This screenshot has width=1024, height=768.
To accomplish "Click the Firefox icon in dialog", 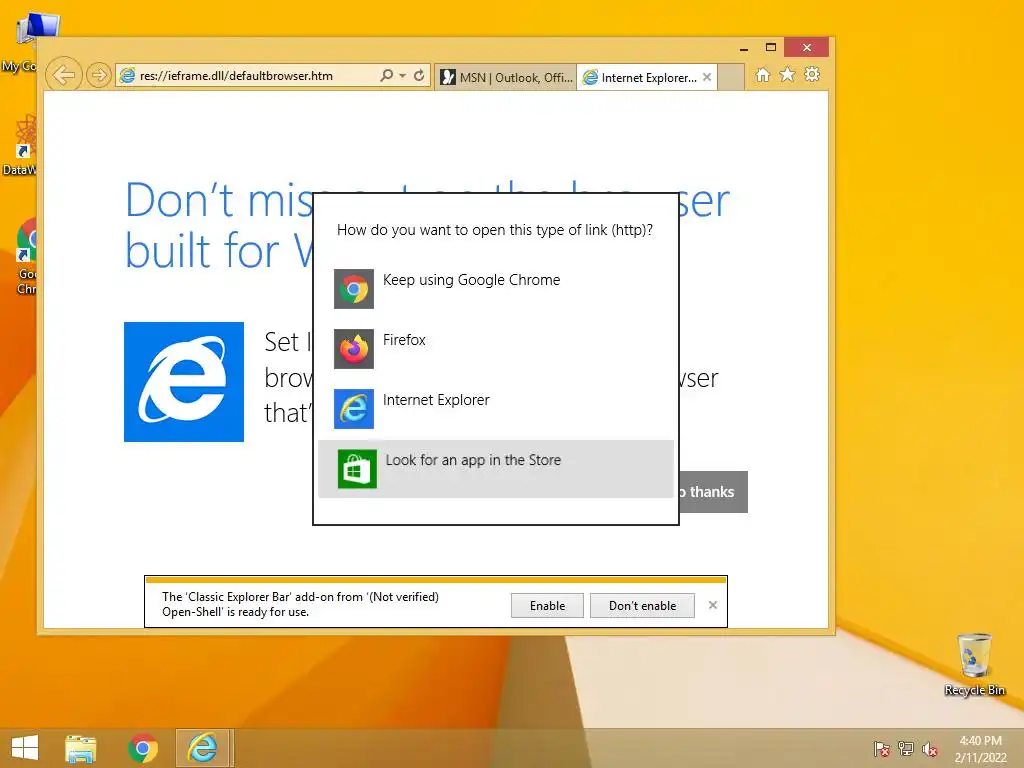I will click(354, 349).
